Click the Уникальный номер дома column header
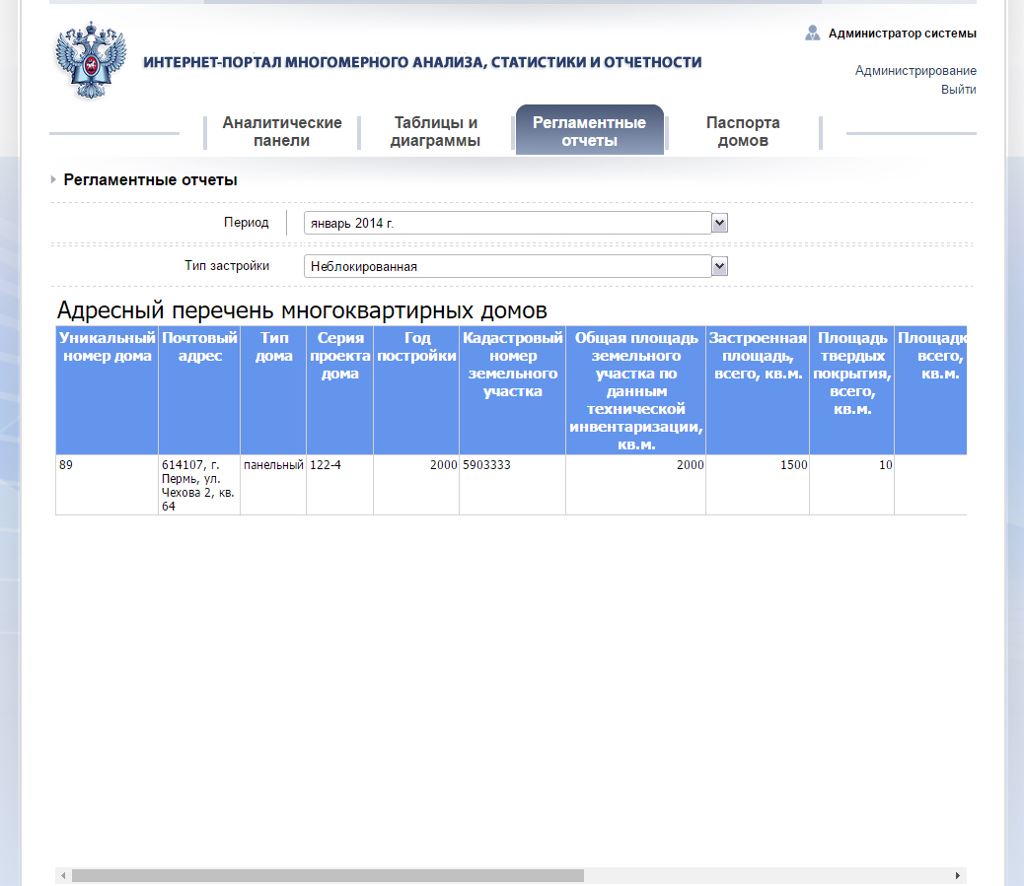Viewport: 1024px width, 886px height. pyautogui.click(x=106, y=347)
